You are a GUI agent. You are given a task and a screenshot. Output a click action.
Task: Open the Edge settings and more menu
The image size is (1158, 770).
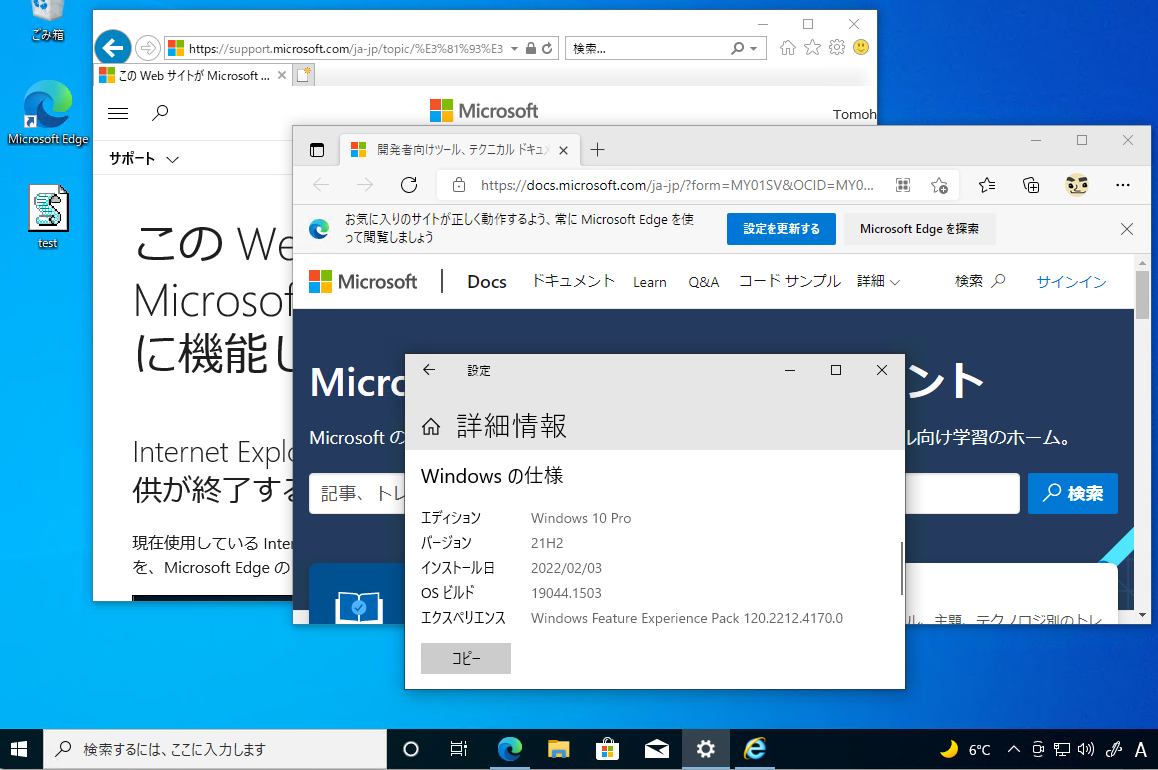point(1123,185)
